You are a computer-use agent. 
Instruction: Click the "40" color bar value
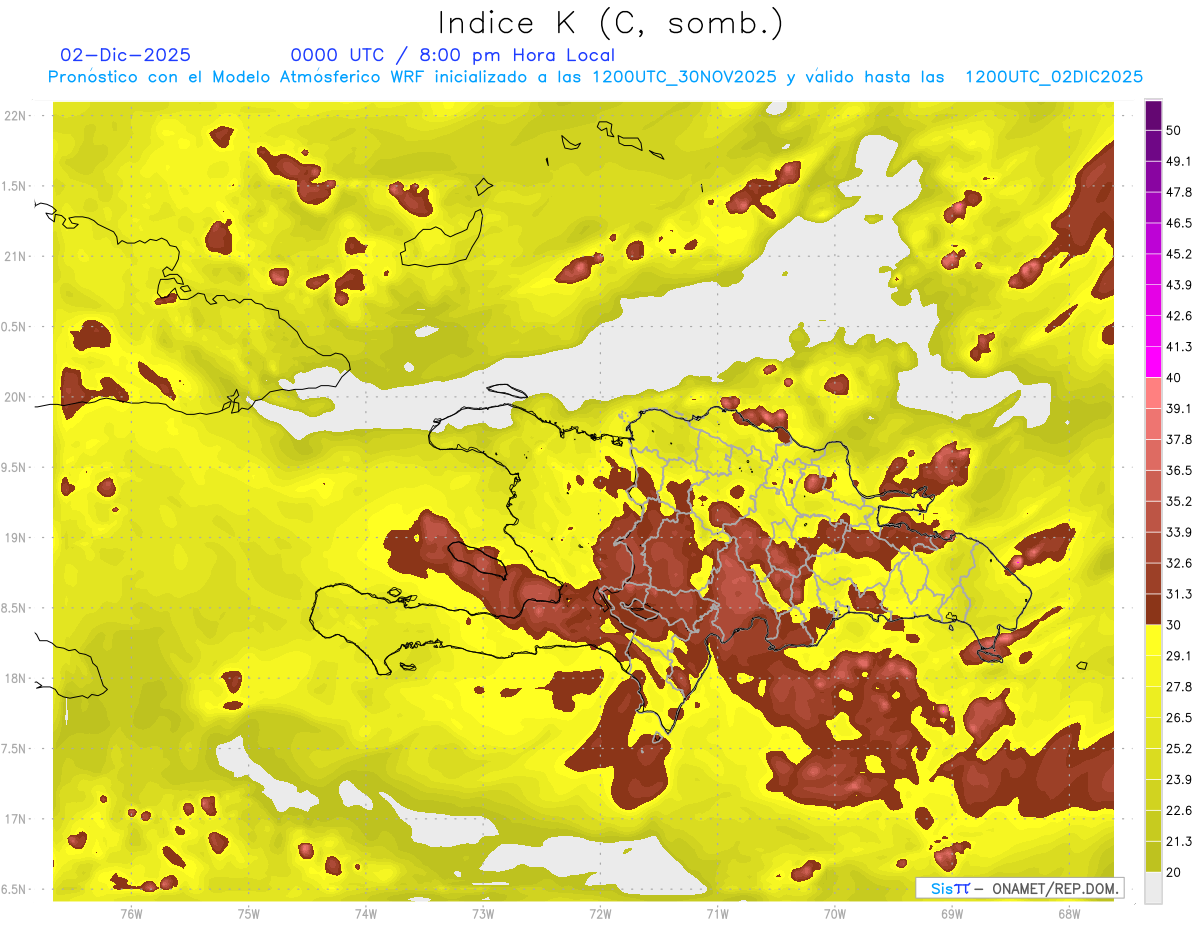coord(1173,378)
